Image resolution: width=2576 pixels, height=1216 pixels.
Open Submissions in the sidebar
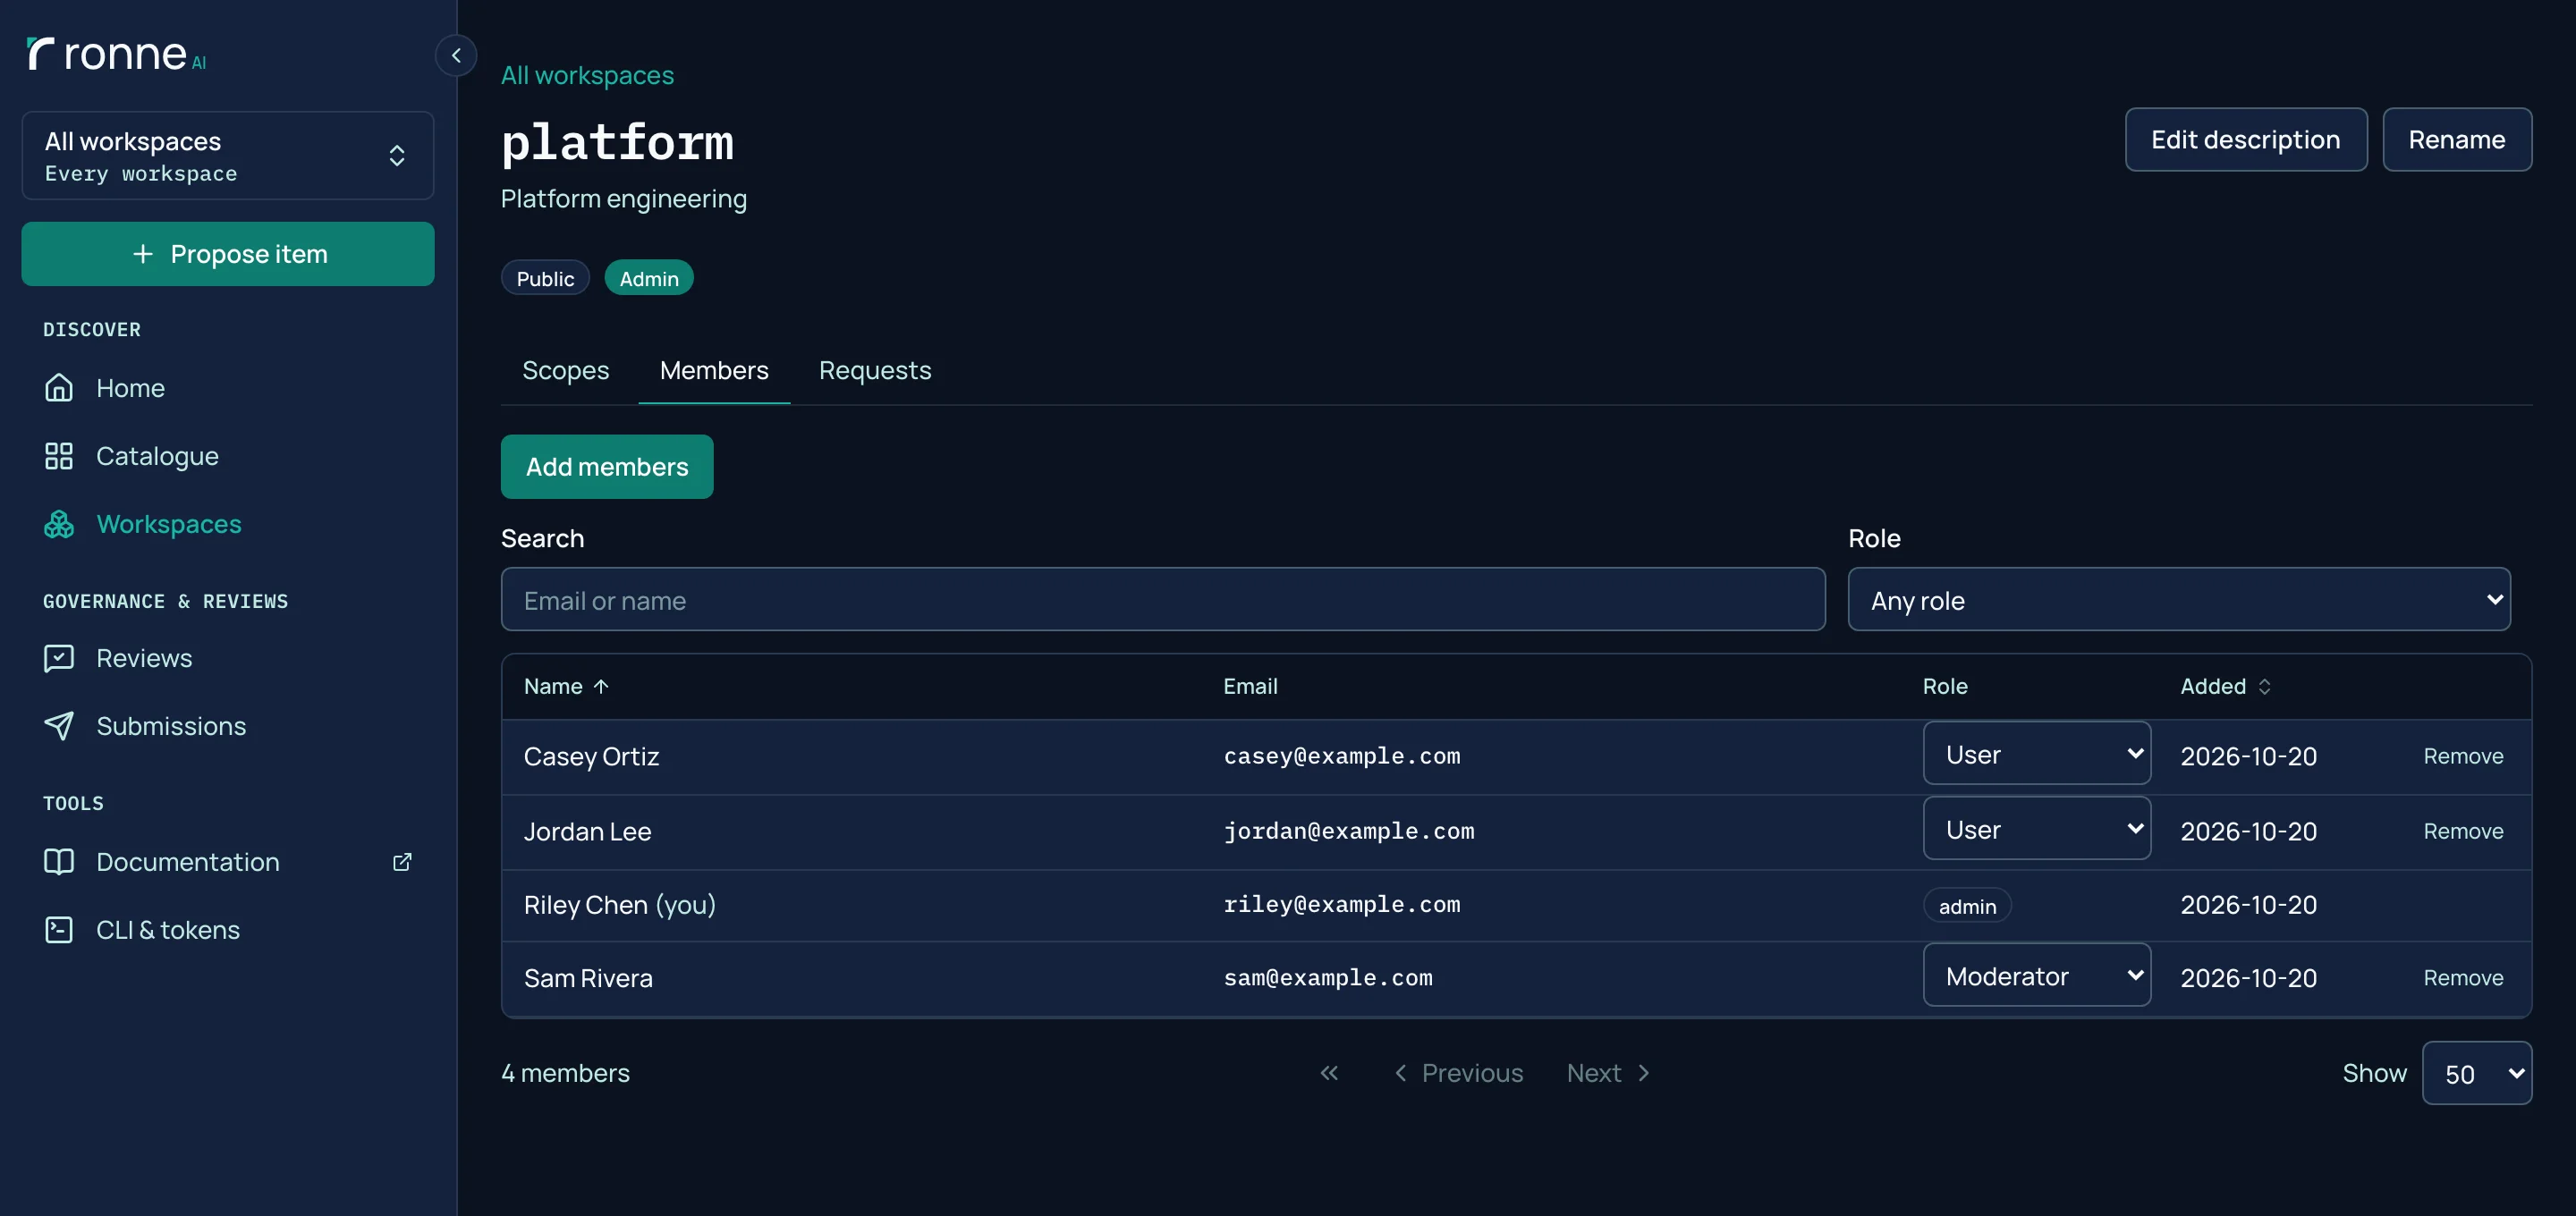[x=228, y=726]
